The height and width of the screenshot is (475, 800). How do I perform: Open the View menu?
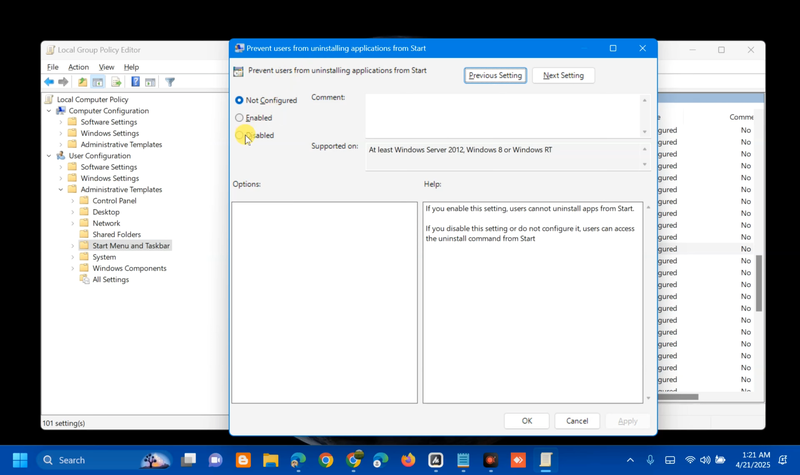tap(107, 67)
